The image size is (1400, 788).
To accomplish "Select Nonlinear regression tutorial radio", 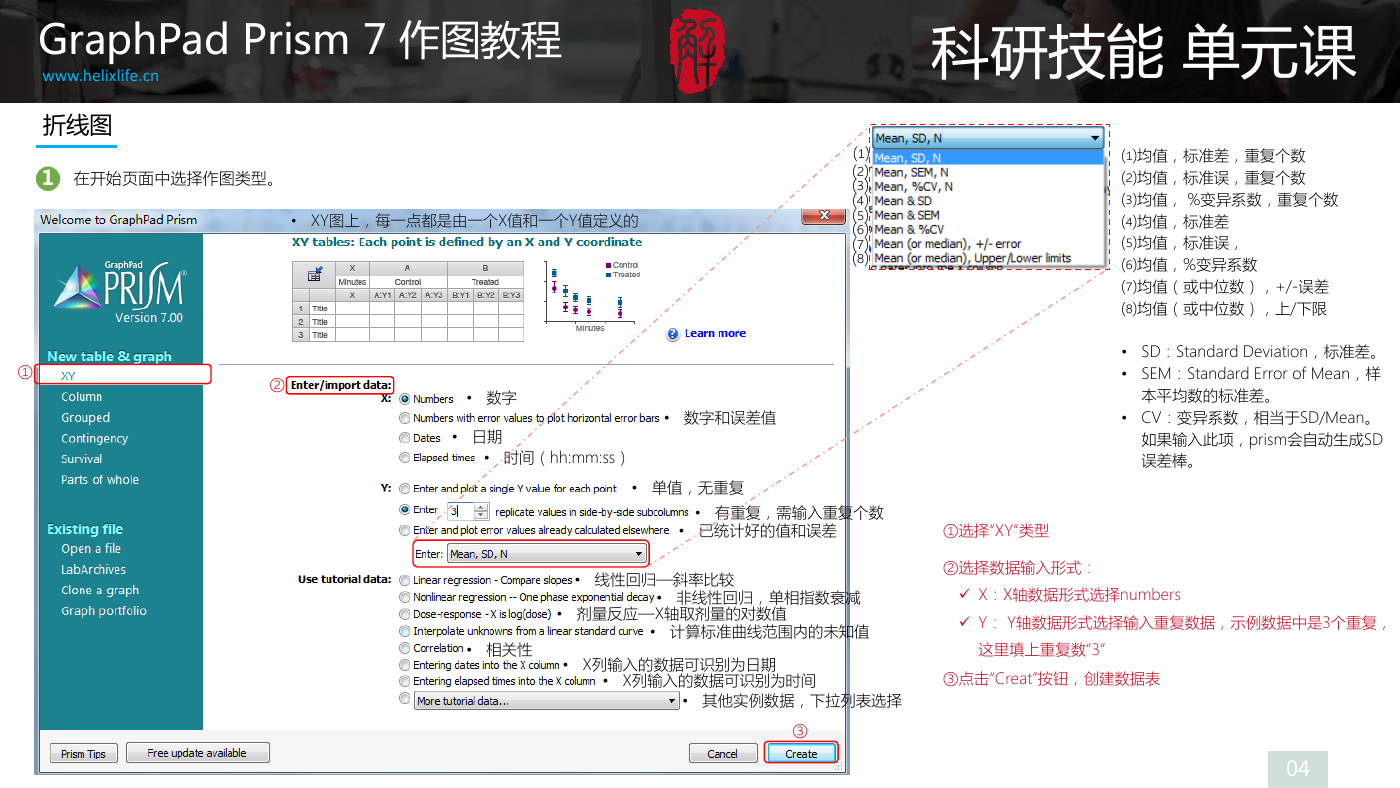I will click(x=404, y=597).
